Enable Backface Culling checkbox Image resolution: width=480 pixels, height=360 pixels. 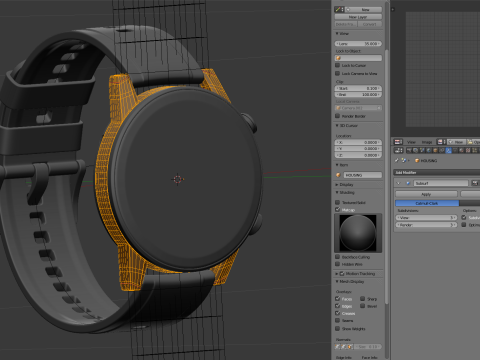click(337, 257)
